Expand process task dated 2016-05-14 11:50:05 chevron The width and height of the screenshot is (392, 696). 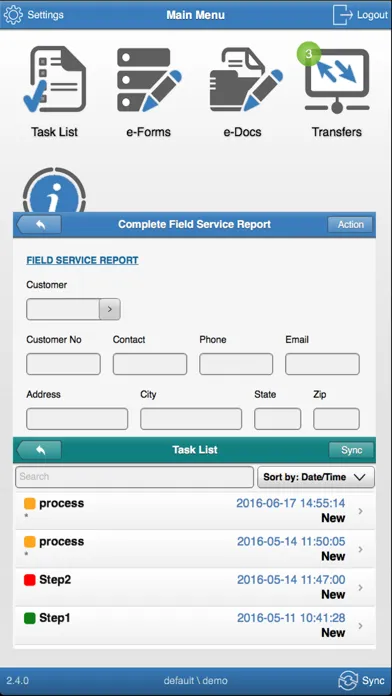coord(360,549)
